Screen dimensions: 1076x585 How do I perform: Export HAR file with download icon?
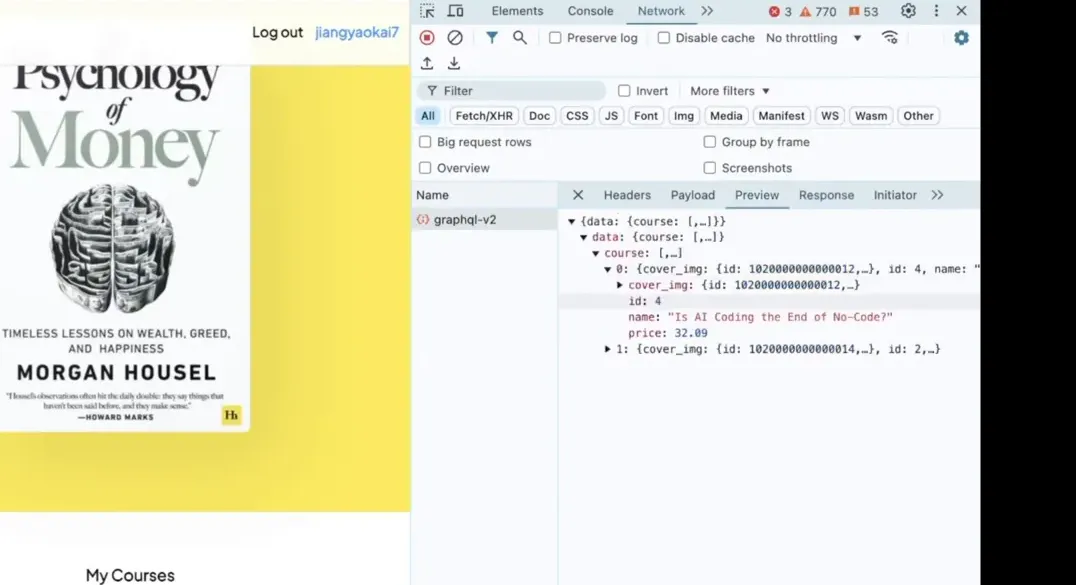(x=454, y=63)
